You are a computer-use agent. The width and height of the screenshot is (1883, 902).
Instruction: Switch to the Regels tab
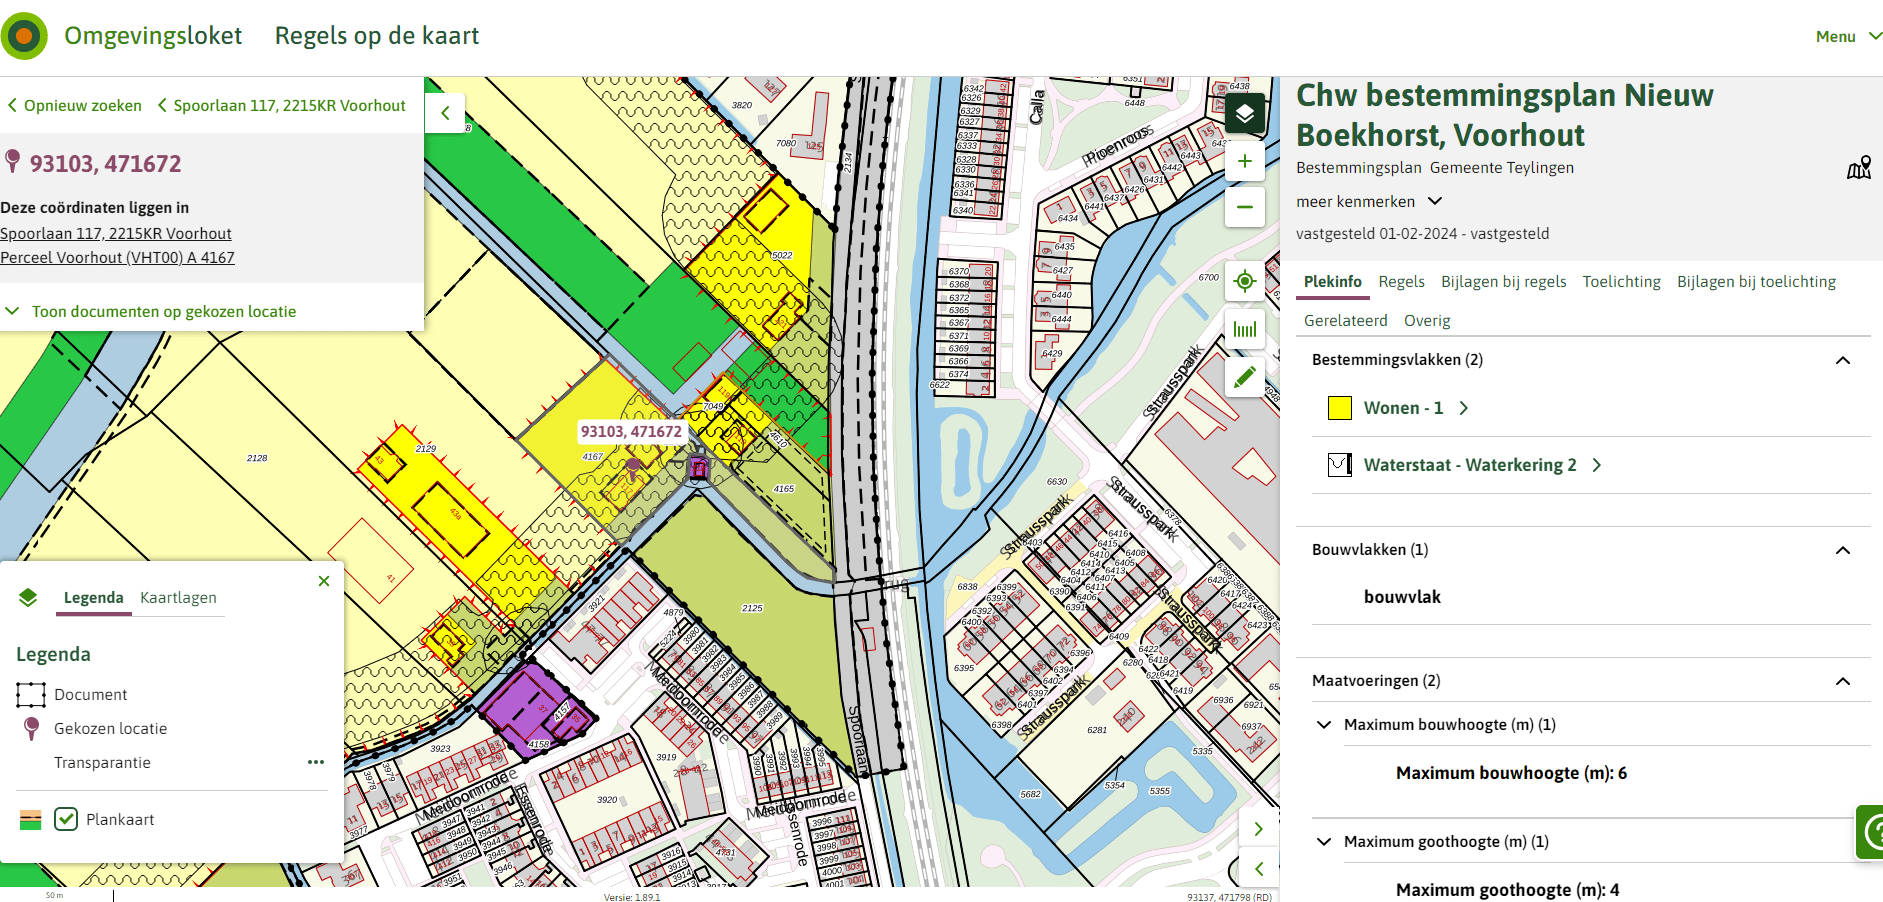pos(1400,282)
